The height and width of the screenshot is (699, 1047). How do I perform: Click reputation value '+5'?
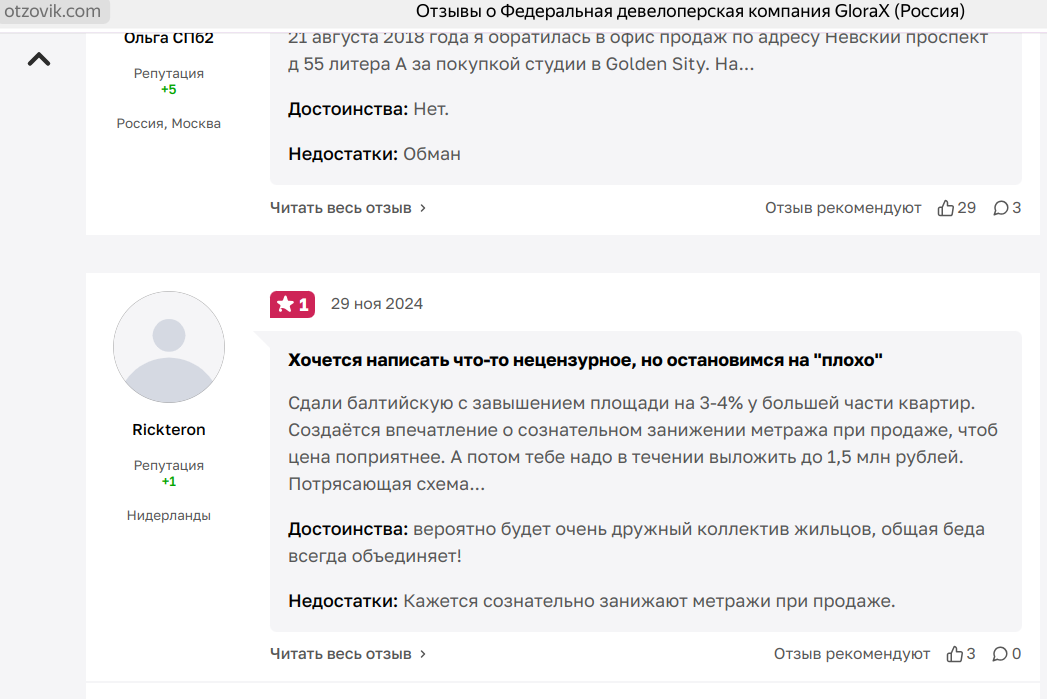(169, 89)
